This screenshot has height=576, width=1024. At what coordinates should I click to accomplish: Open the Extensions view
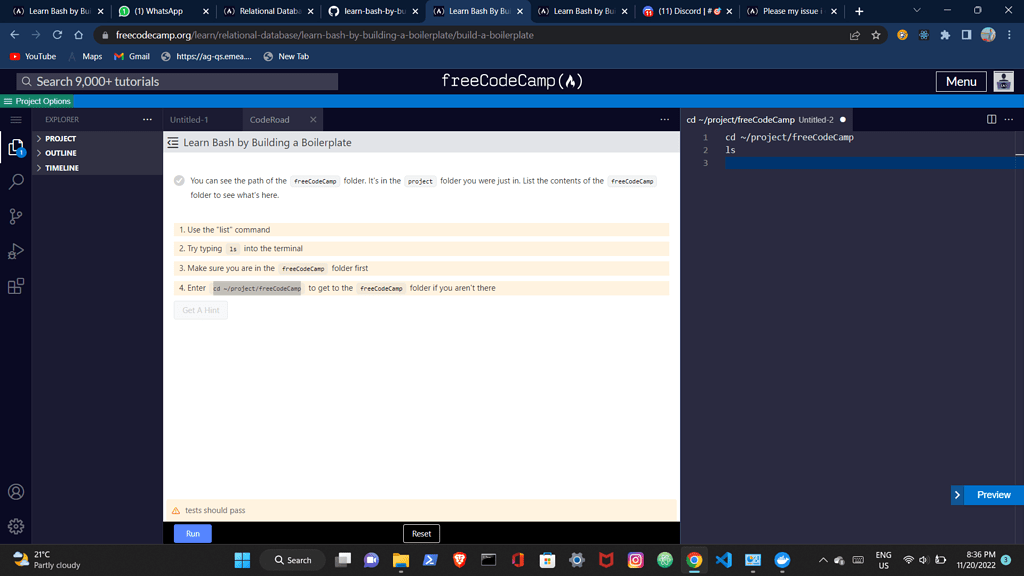click(x=16, y=286)
